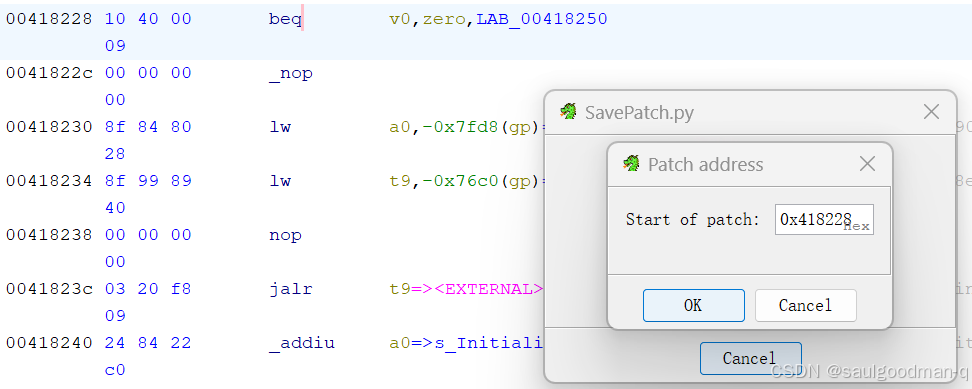
Task: Click OK in Patch address dialog
Action: tap(693, 305)
